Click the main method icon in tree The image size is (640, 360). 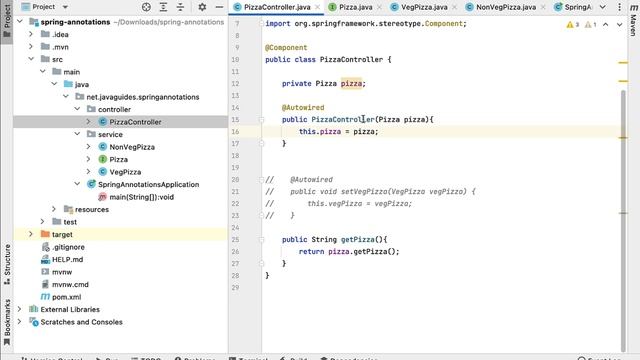pyautogui.click(x=102, y=197)
